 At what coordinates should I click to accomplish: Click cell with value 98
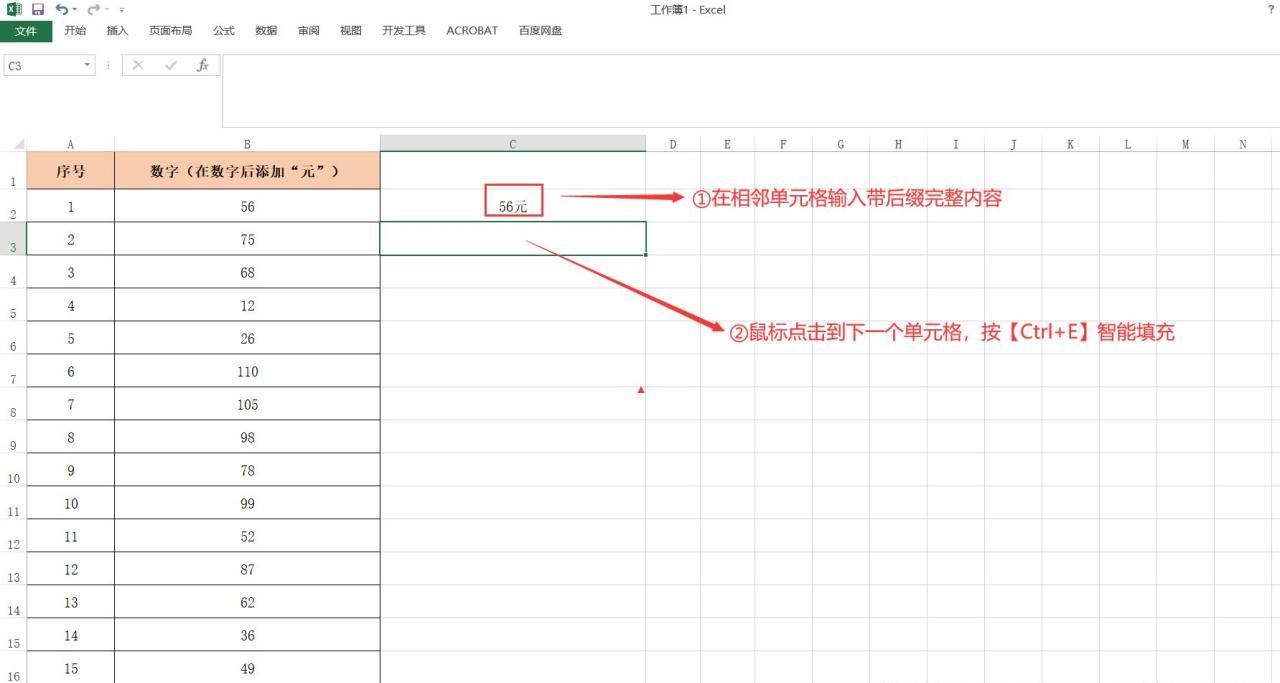point(247,437)
